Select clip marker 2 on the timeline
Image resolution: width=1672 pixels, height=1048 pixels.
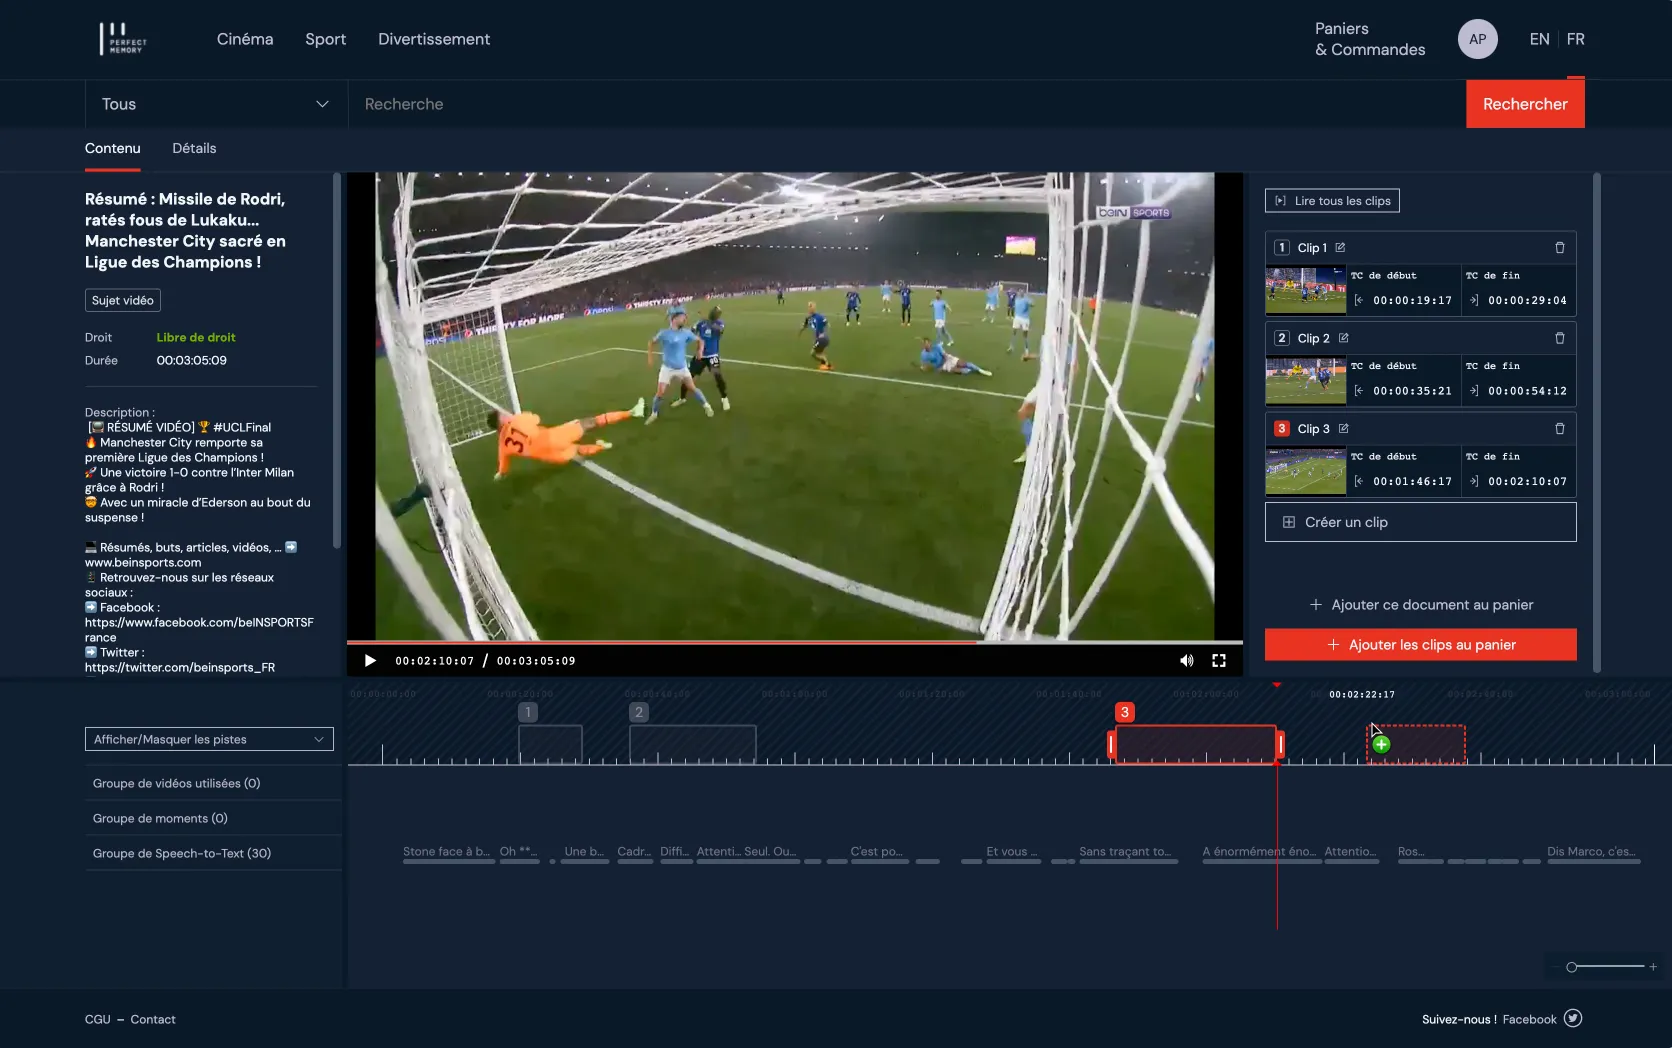click(639, 712)
